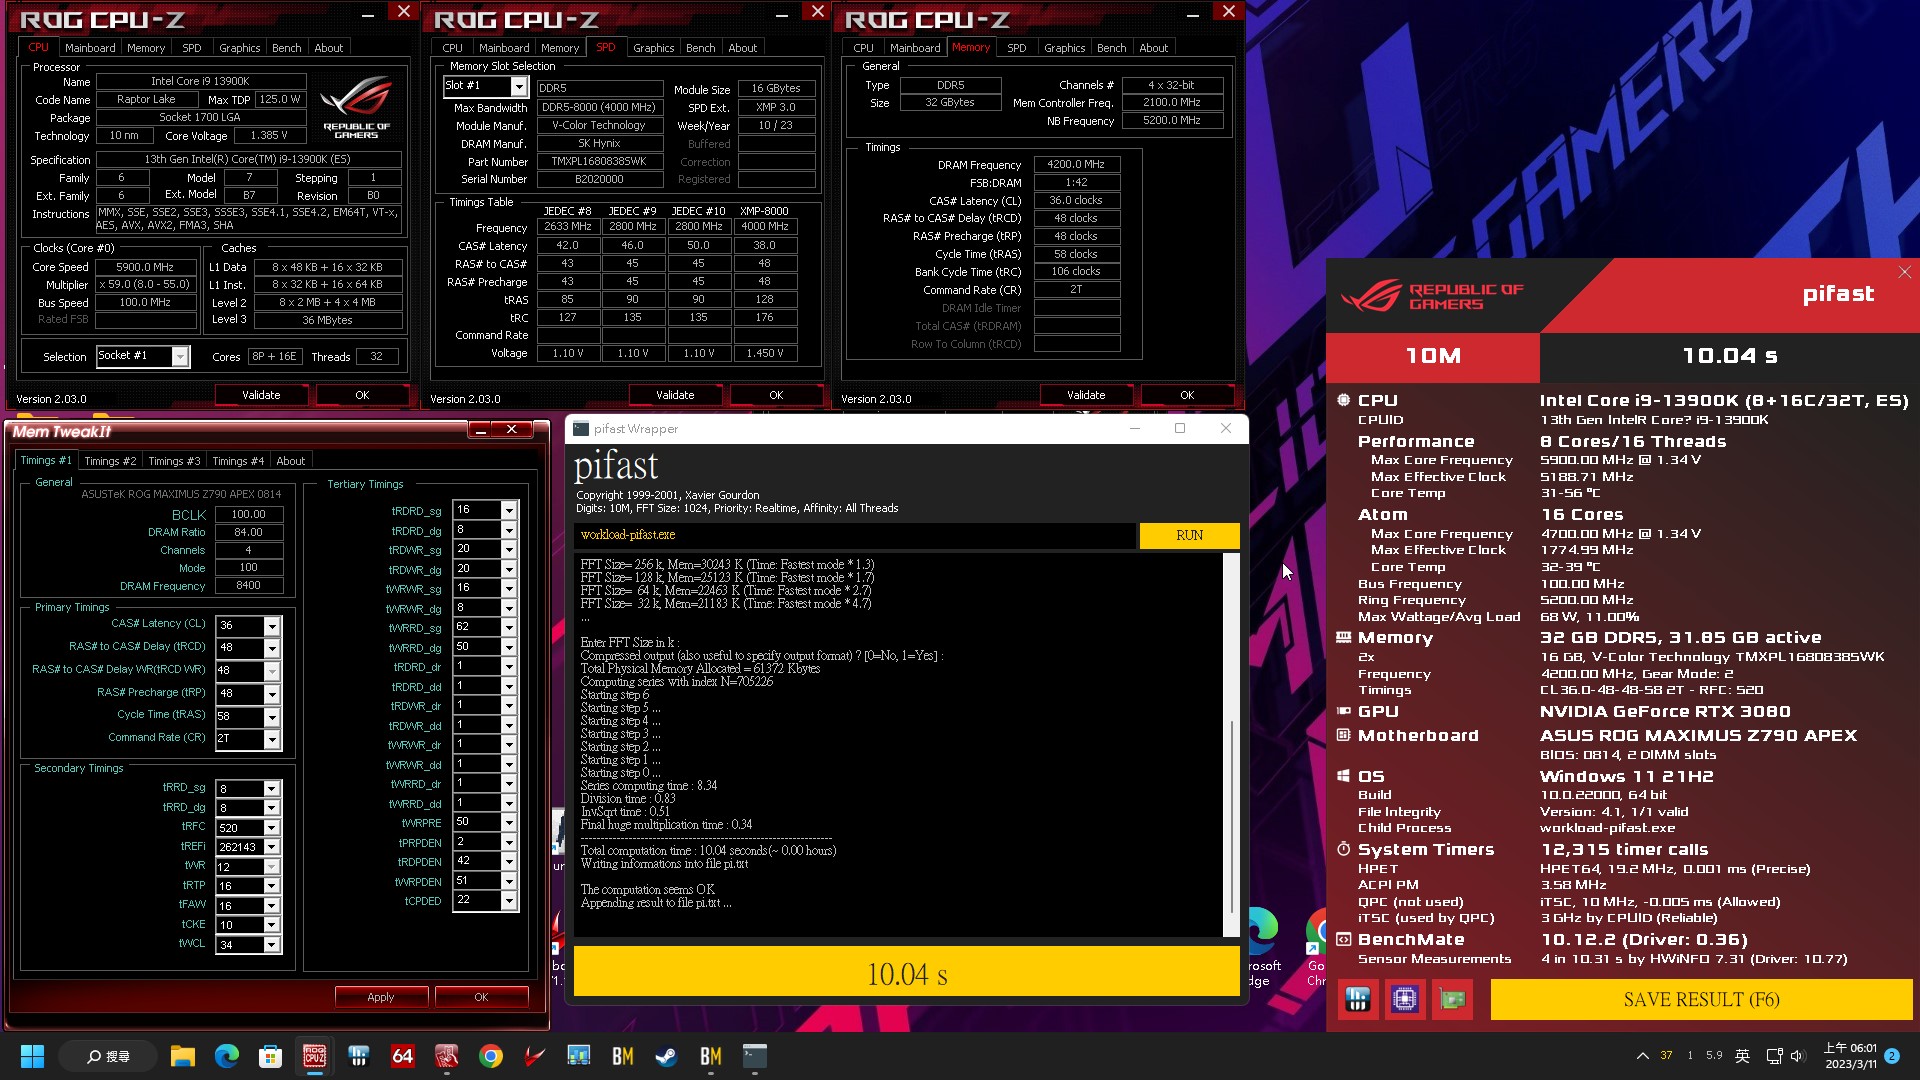Image resolution: width=1920 pixels, height=1080 pixels.
Task: Open the volume tray icon
Action: [x=1797, y=1056]
